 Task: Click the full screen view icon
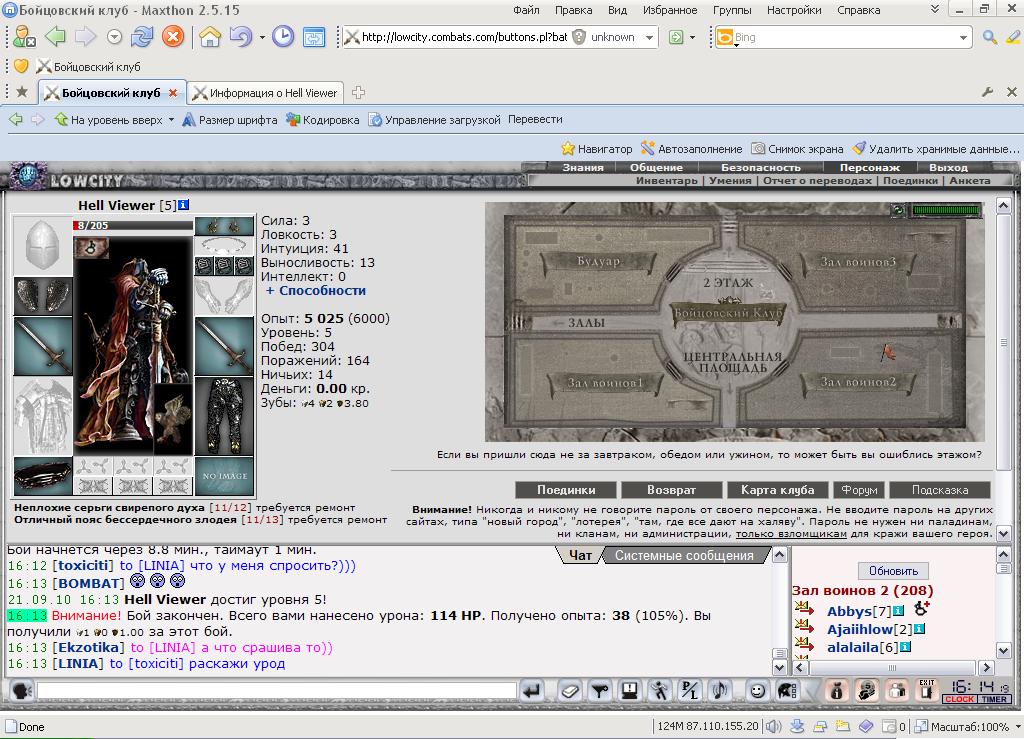[313, 37]
